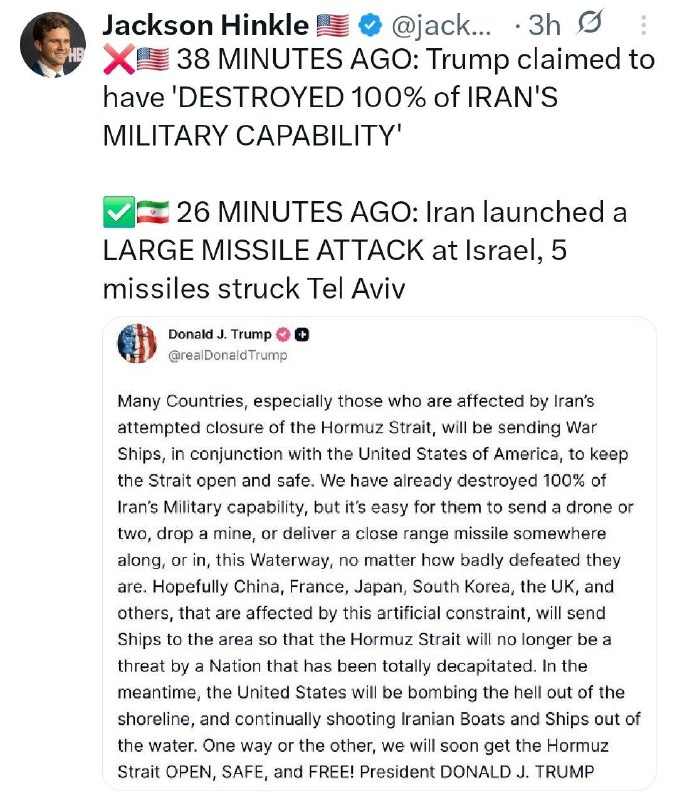Click the red verified badge beside Donald J. Trump

[x=282, y=334]
